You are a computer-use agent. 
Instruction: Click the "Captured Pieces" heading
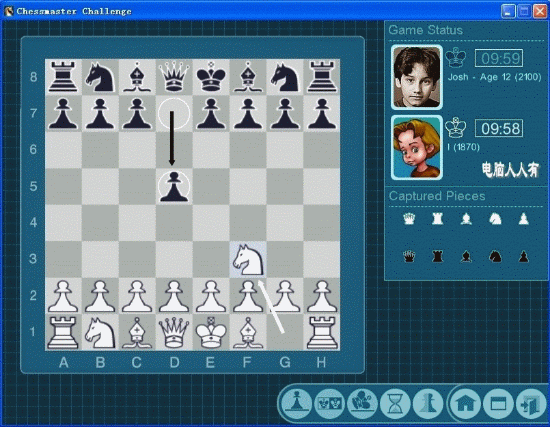(437, 196)
